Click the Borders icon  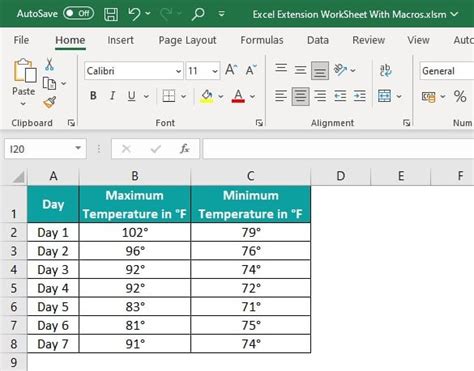[169, 96]
